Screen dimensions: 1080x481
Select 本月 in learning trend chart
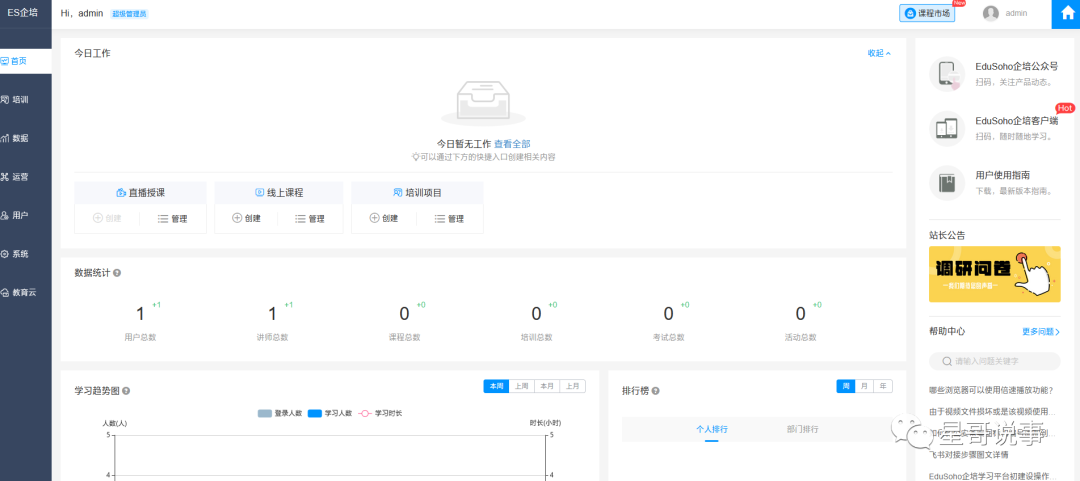tap(547, 386)
